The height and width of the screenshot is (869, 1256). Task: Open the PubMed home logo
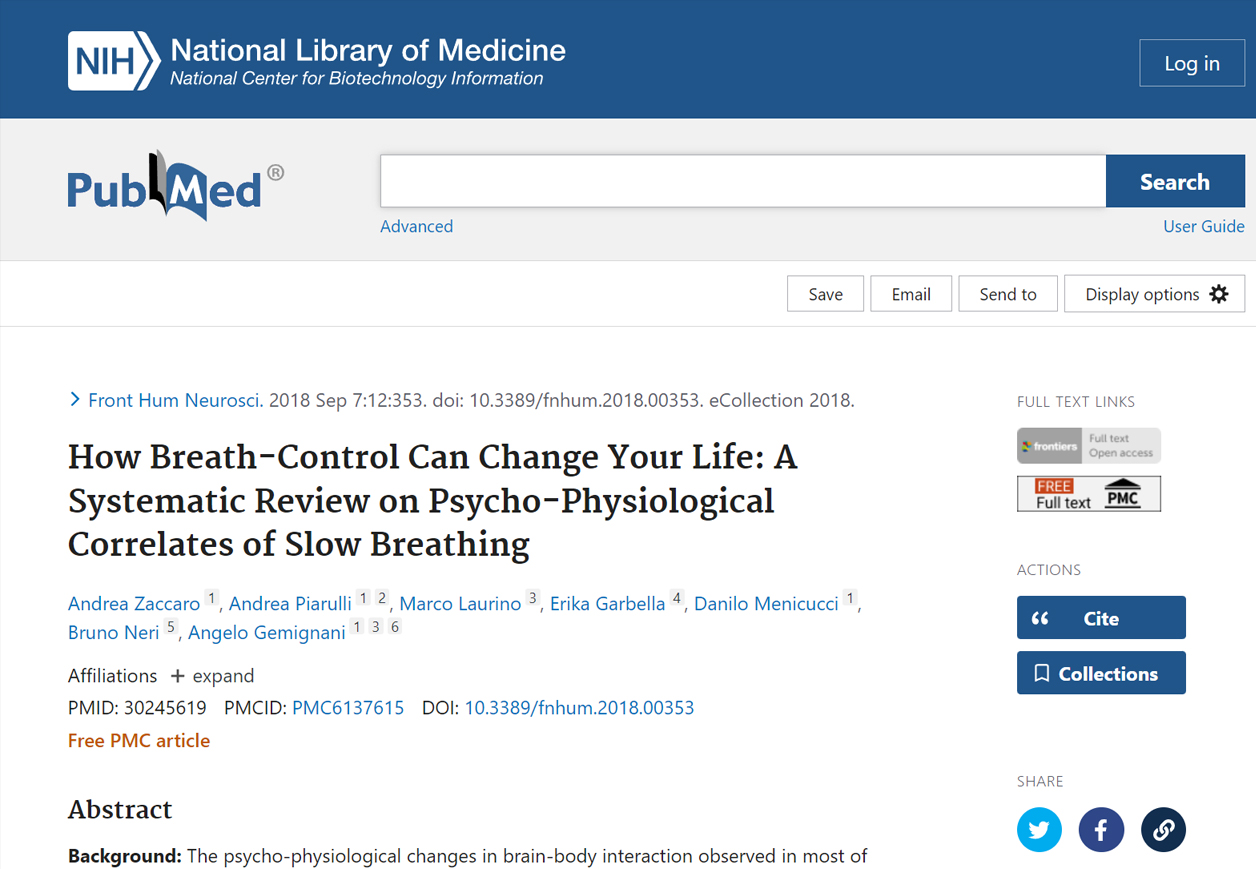pos(175,186)
